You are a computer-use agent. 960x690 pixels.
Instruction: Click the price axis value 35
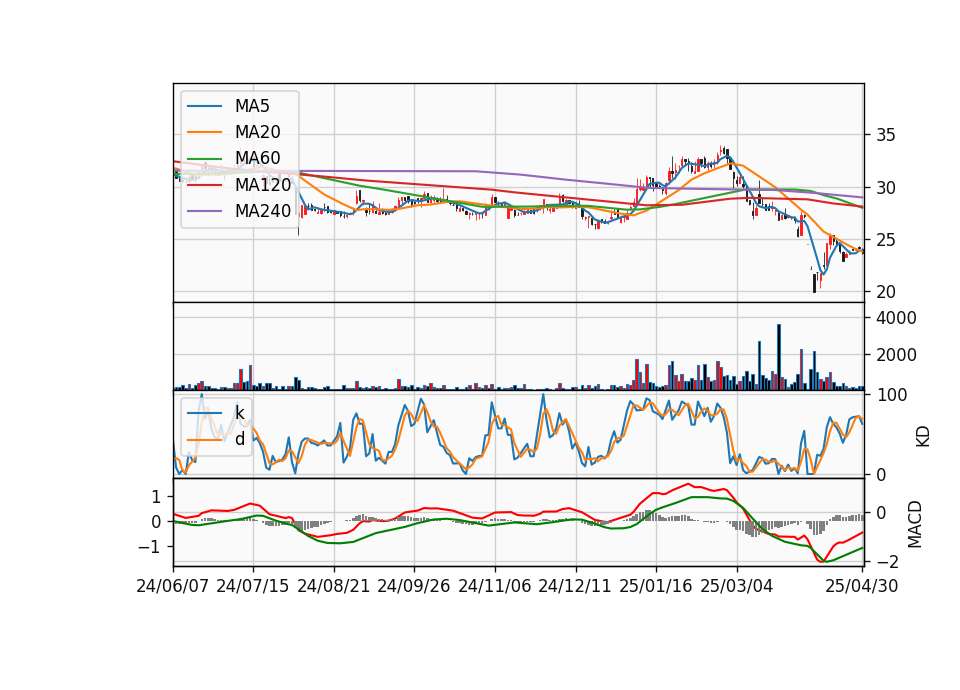(885, 135)
